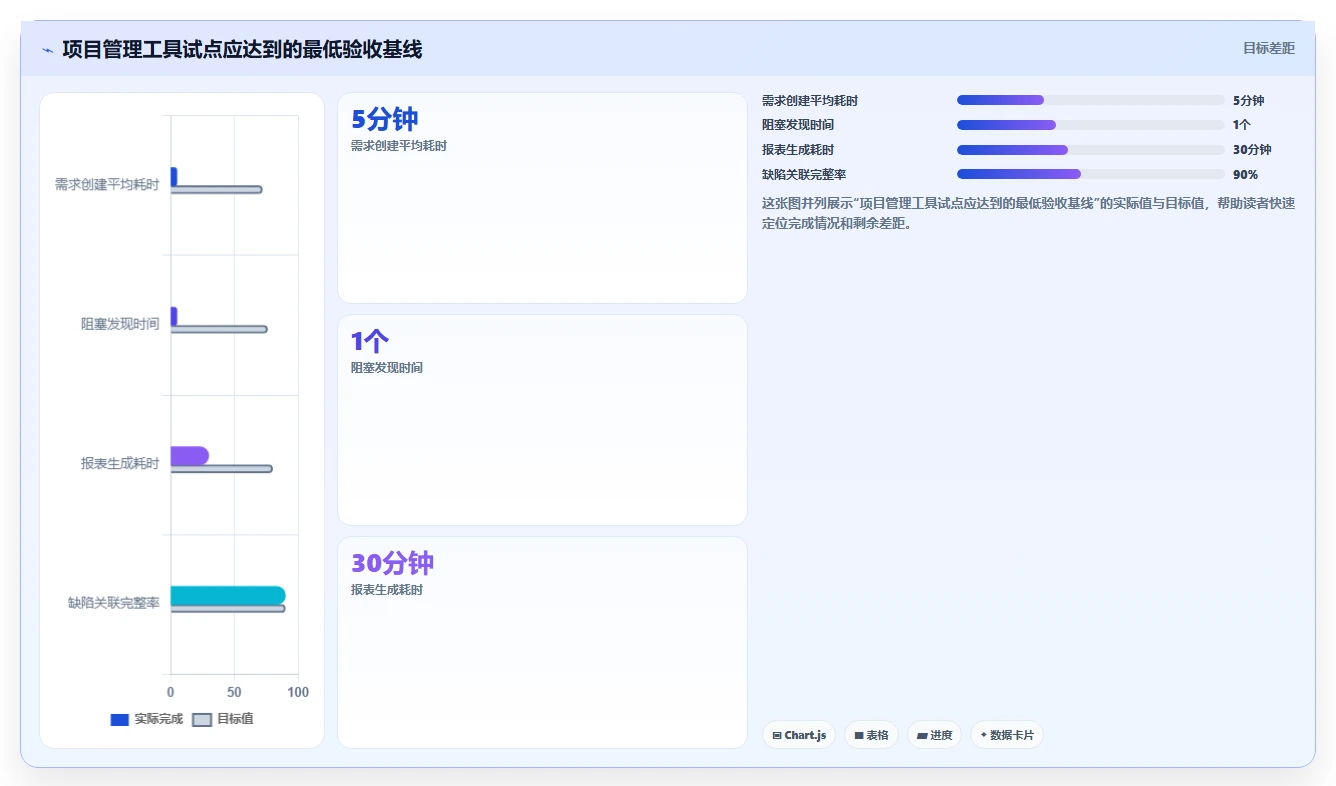The height and width of the screenshot is (786, 1336).
Task: Click the description paragraph starting 这张图并列展示
Action: [x=1028, y=213]
